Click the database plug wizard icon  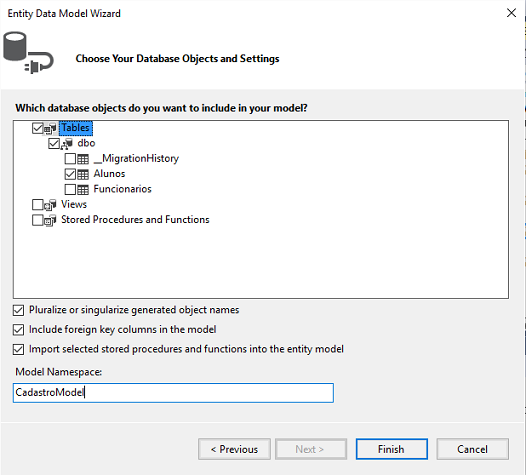point(28,53)
